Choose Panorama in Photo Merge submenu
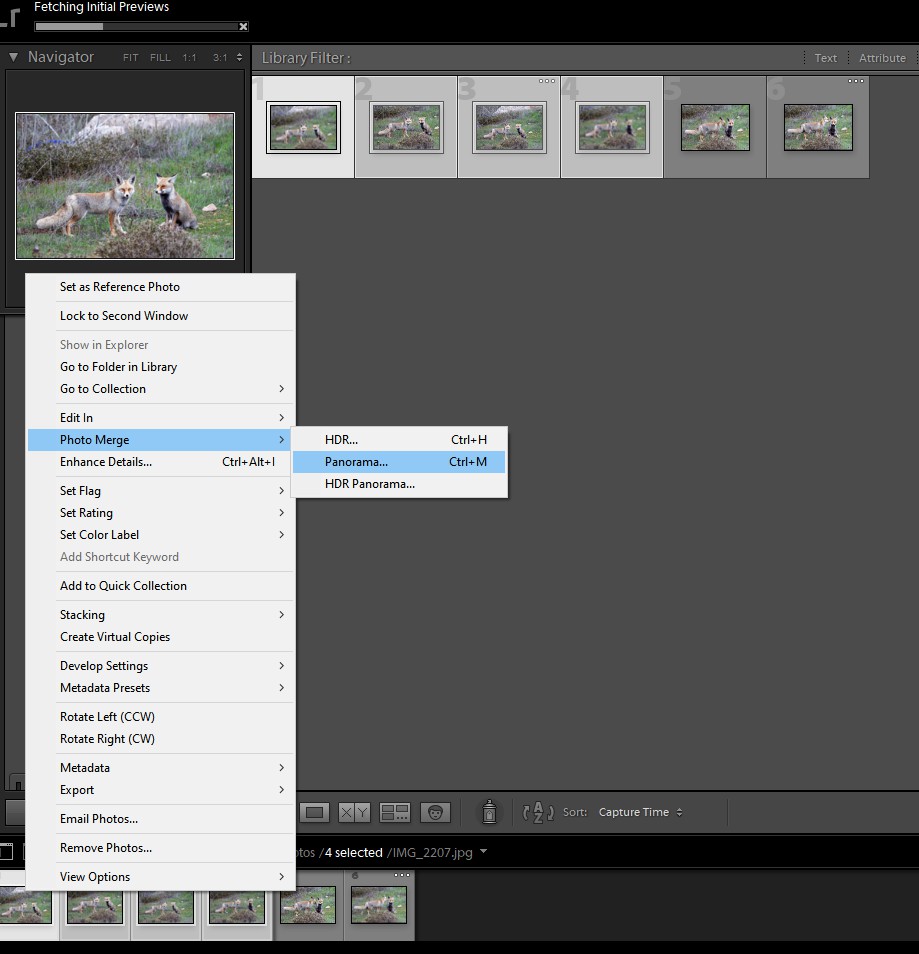Screen dimensions: 919x954 click(x=399, y=462)
